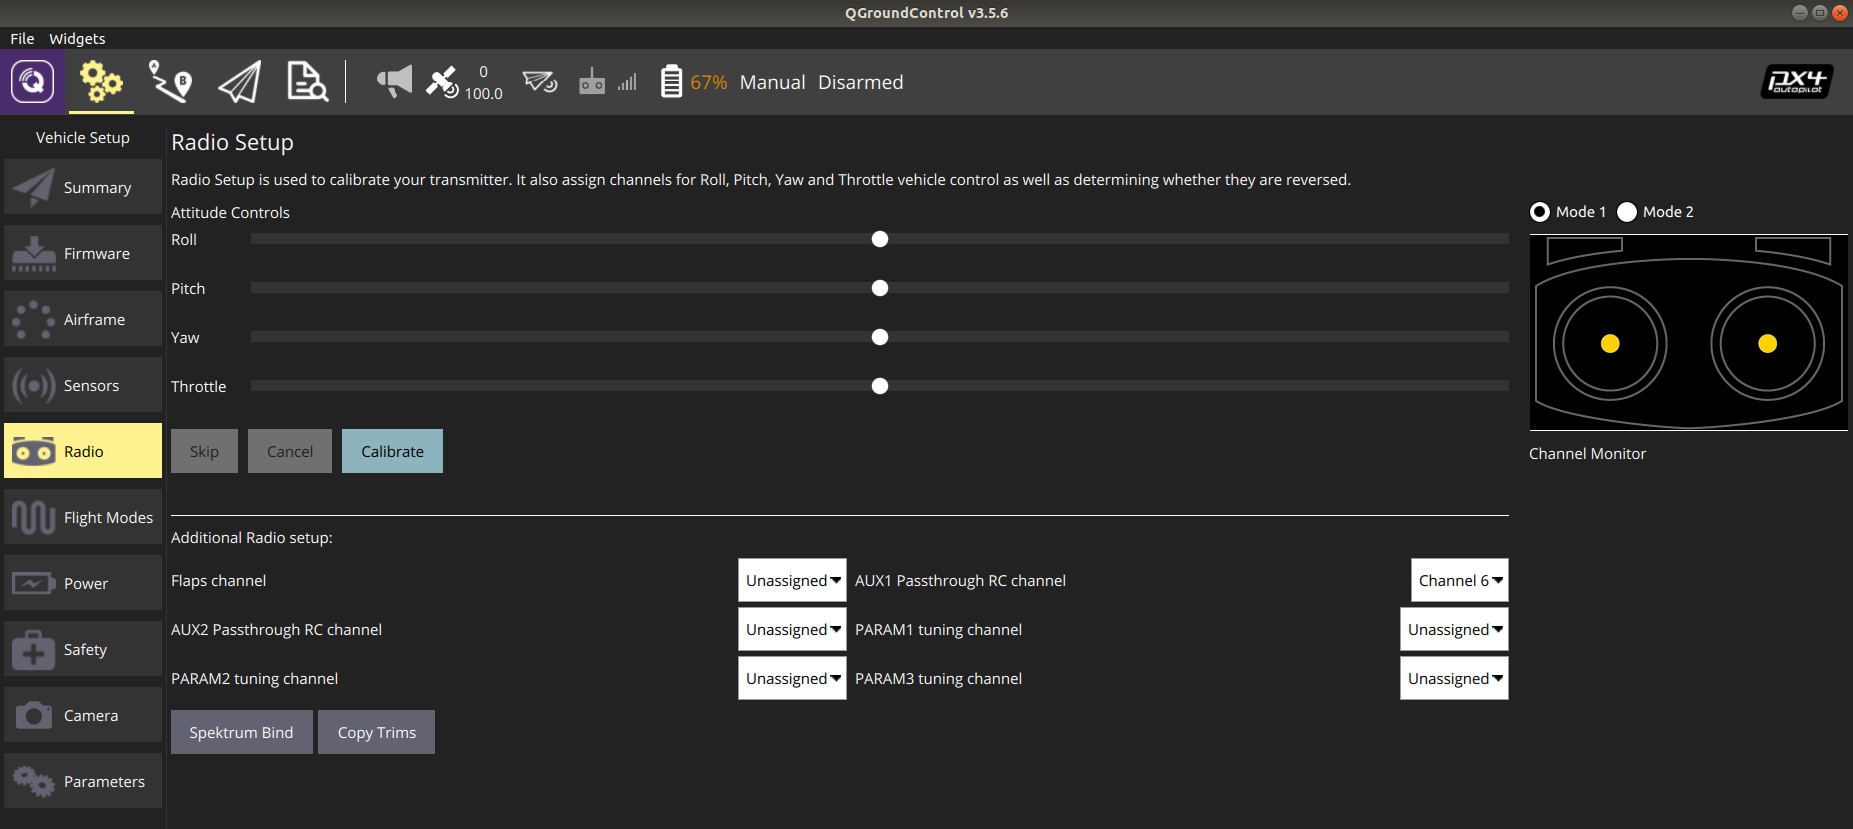The image size is (1853, 829).
Task: Click the battery status icon
Action: (x=672, y=82)
